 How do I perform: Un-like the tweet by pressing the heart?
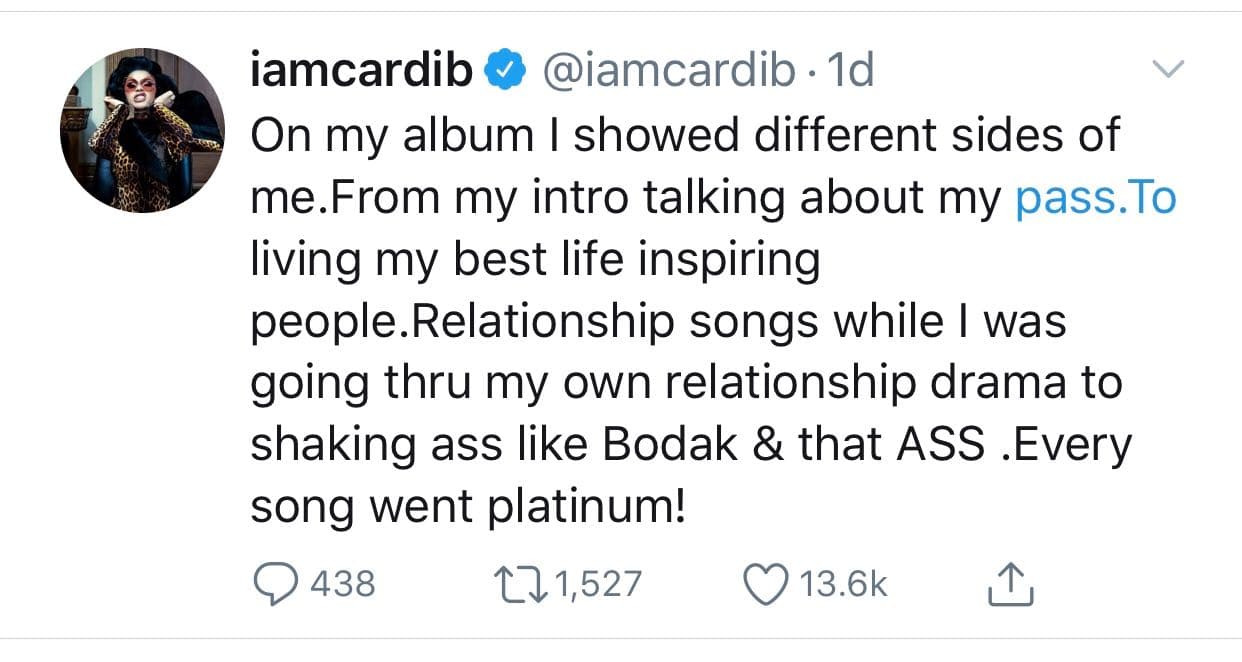pyautogui.click(x=768, y=580)
